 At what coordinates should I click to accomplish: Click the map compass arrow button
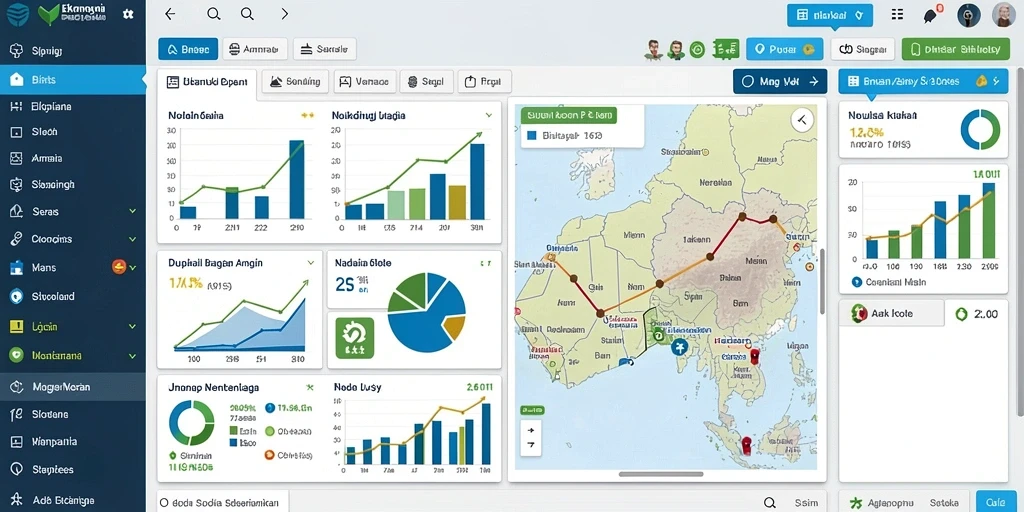[801, 120]
